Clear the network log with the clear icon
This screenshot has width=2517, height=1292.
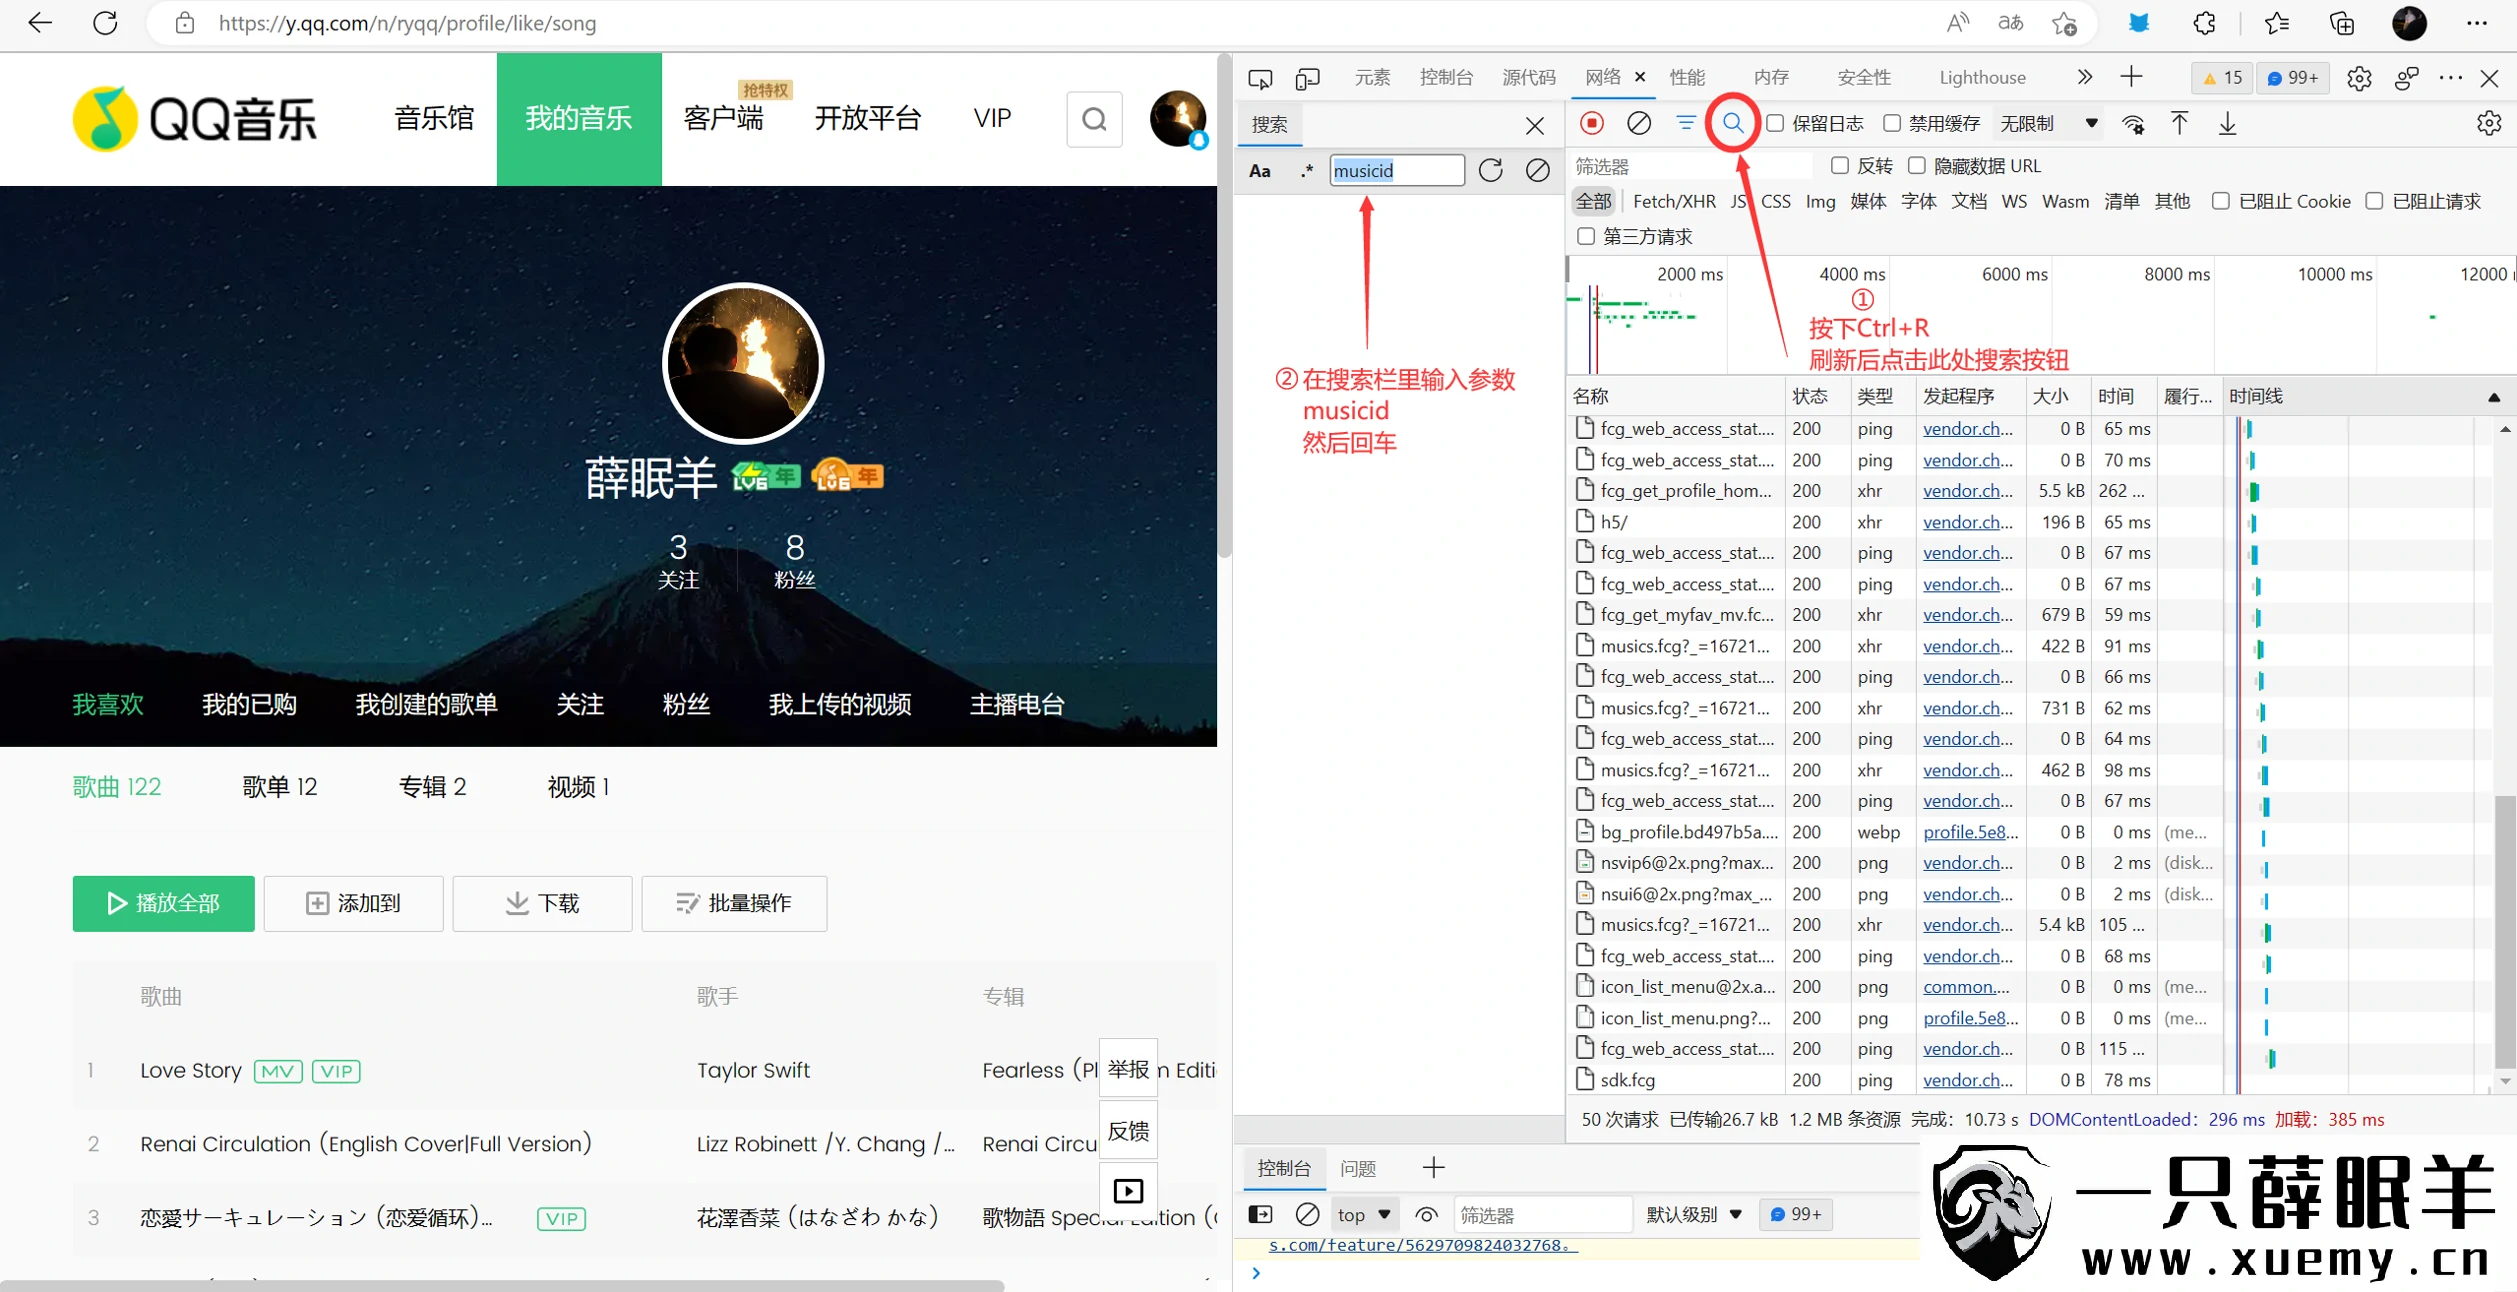1638,123
